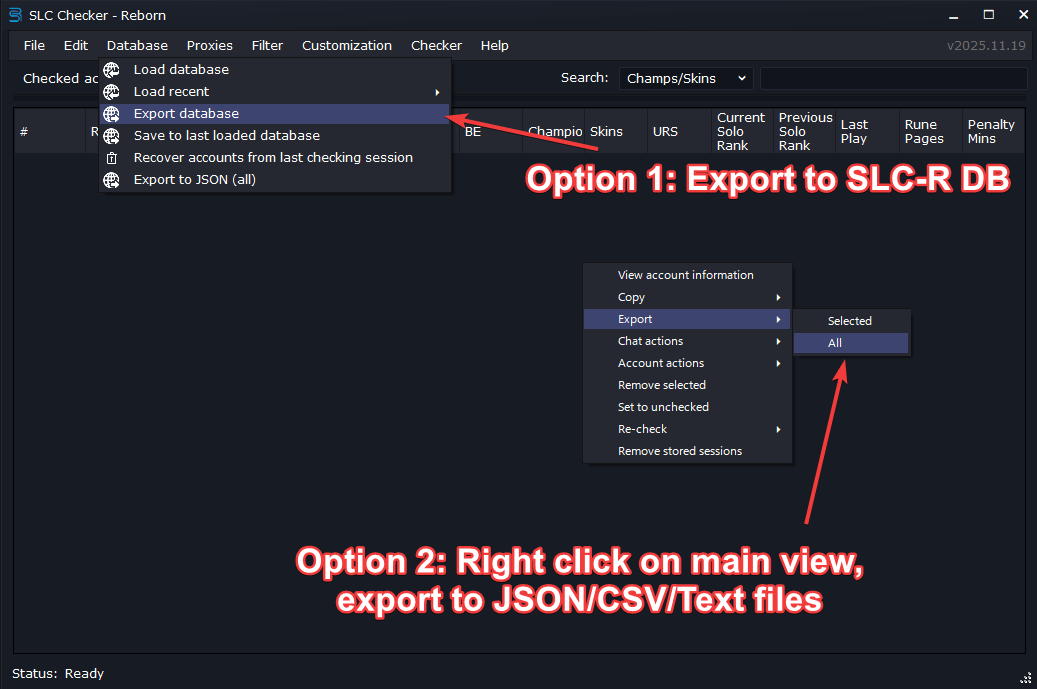
Task: Expand the Copy submenu in context menu
Action: pyautogui.click(x=777, y=297)
